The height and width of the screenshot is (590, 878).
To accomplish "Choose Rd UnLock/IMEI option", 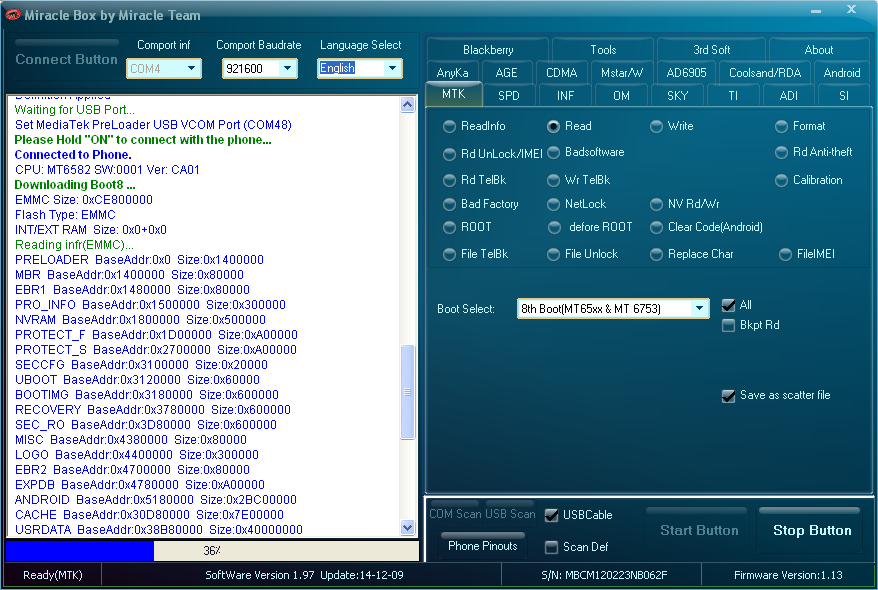I will (449, 154).
